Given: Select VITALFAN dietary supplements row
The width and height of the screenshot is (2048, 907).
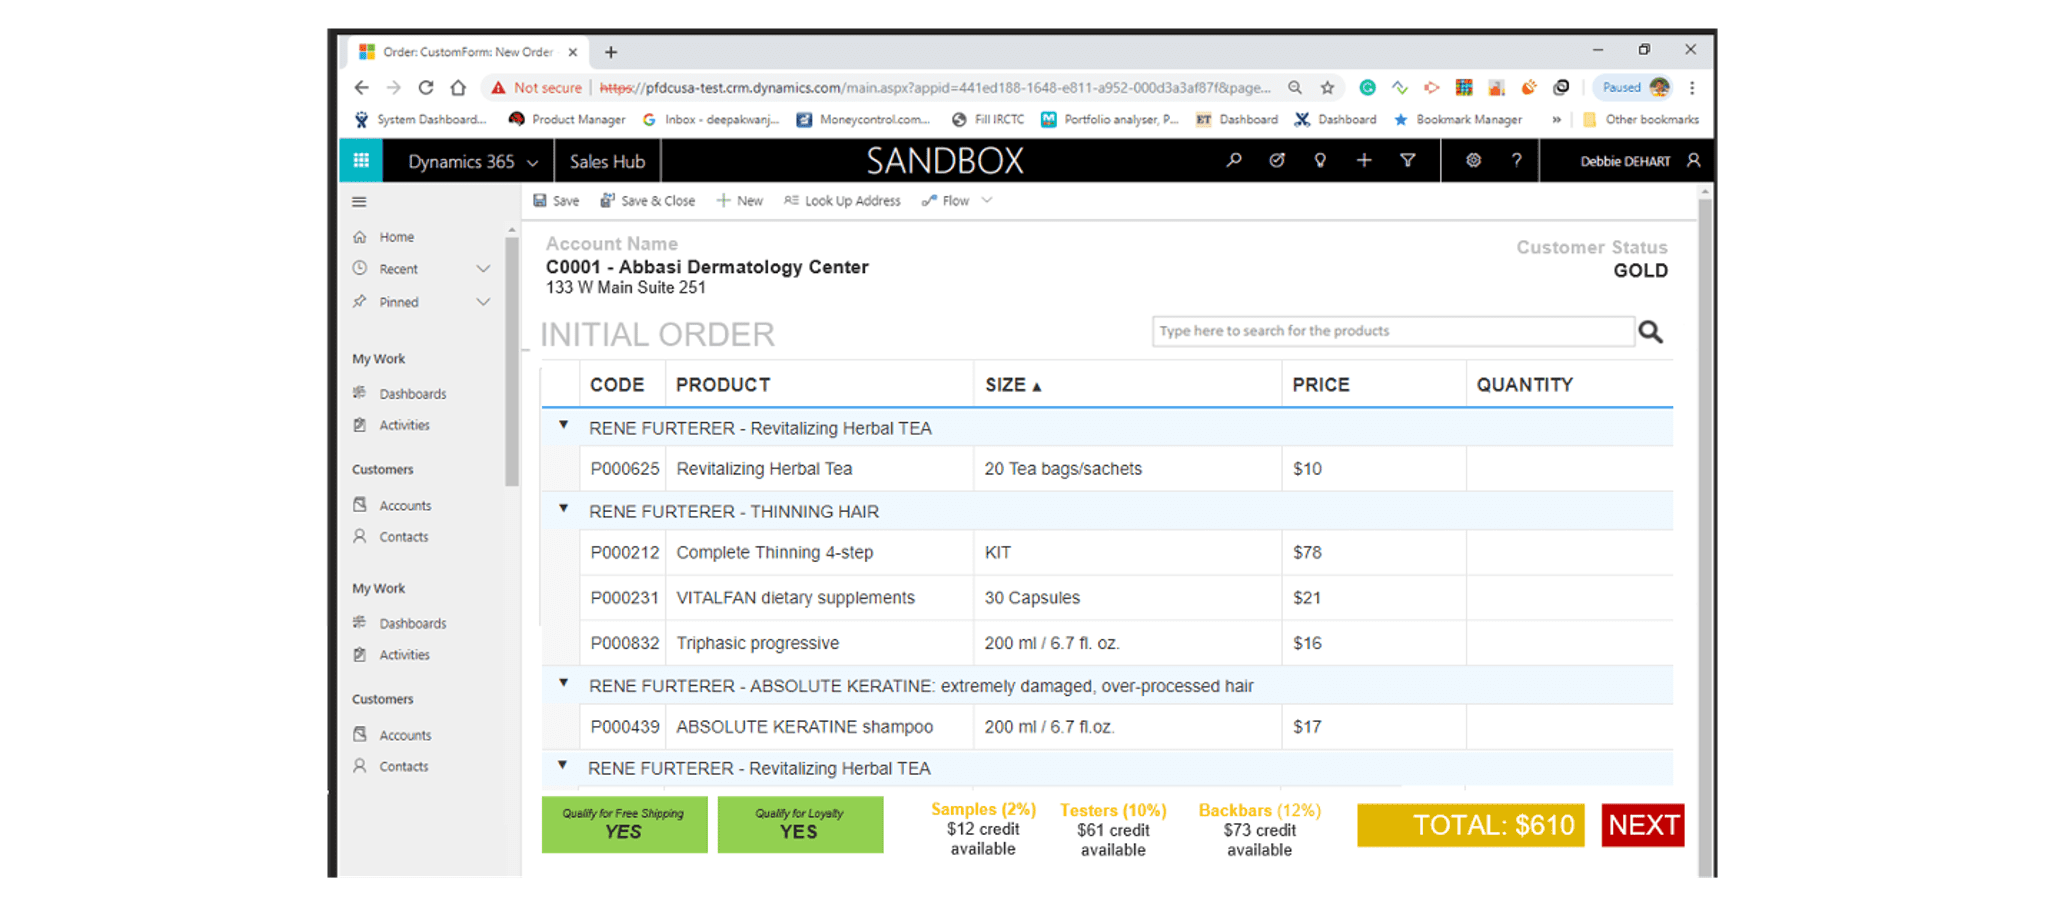Looking at the screenshot, I should 1107,598.
